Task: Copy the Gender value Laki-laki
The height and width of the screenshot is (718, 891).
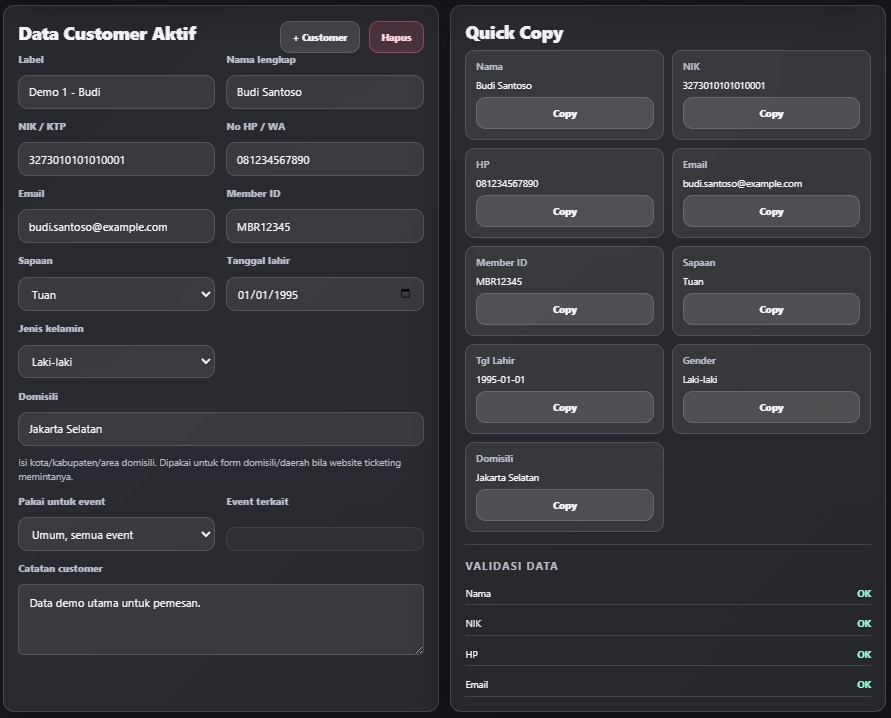Action: 771,407
